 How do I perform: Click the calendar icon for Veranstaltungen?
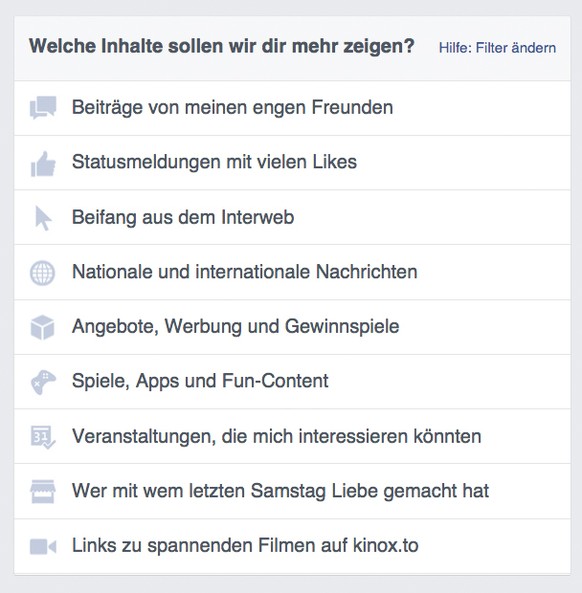point(43,437)
